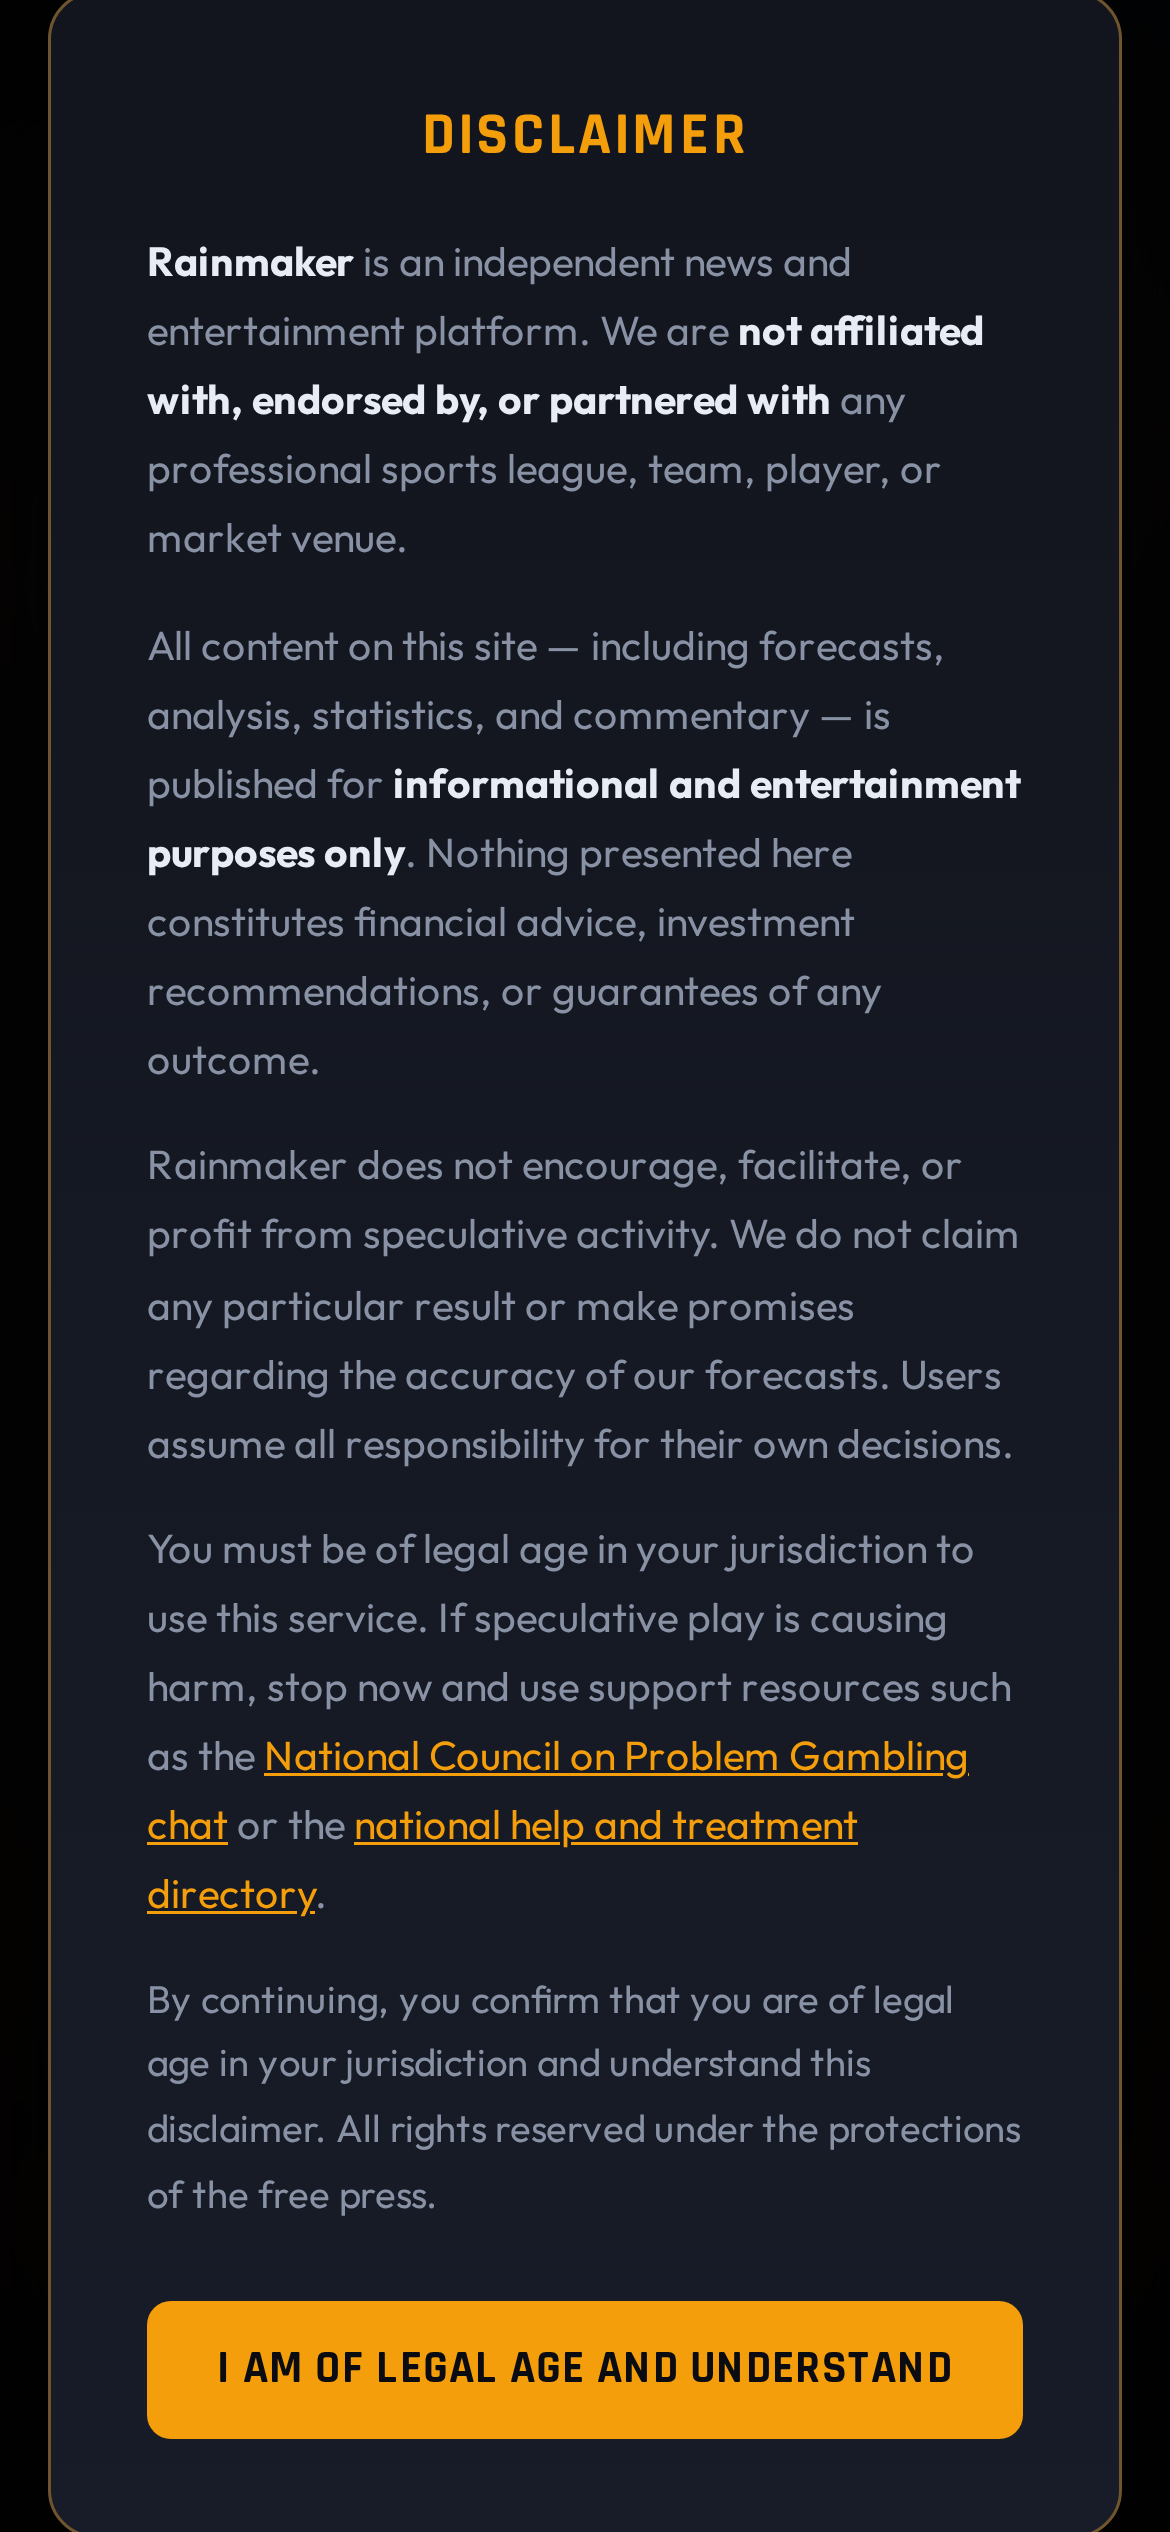Click the underlined word "directory"

click(231, 1895)
